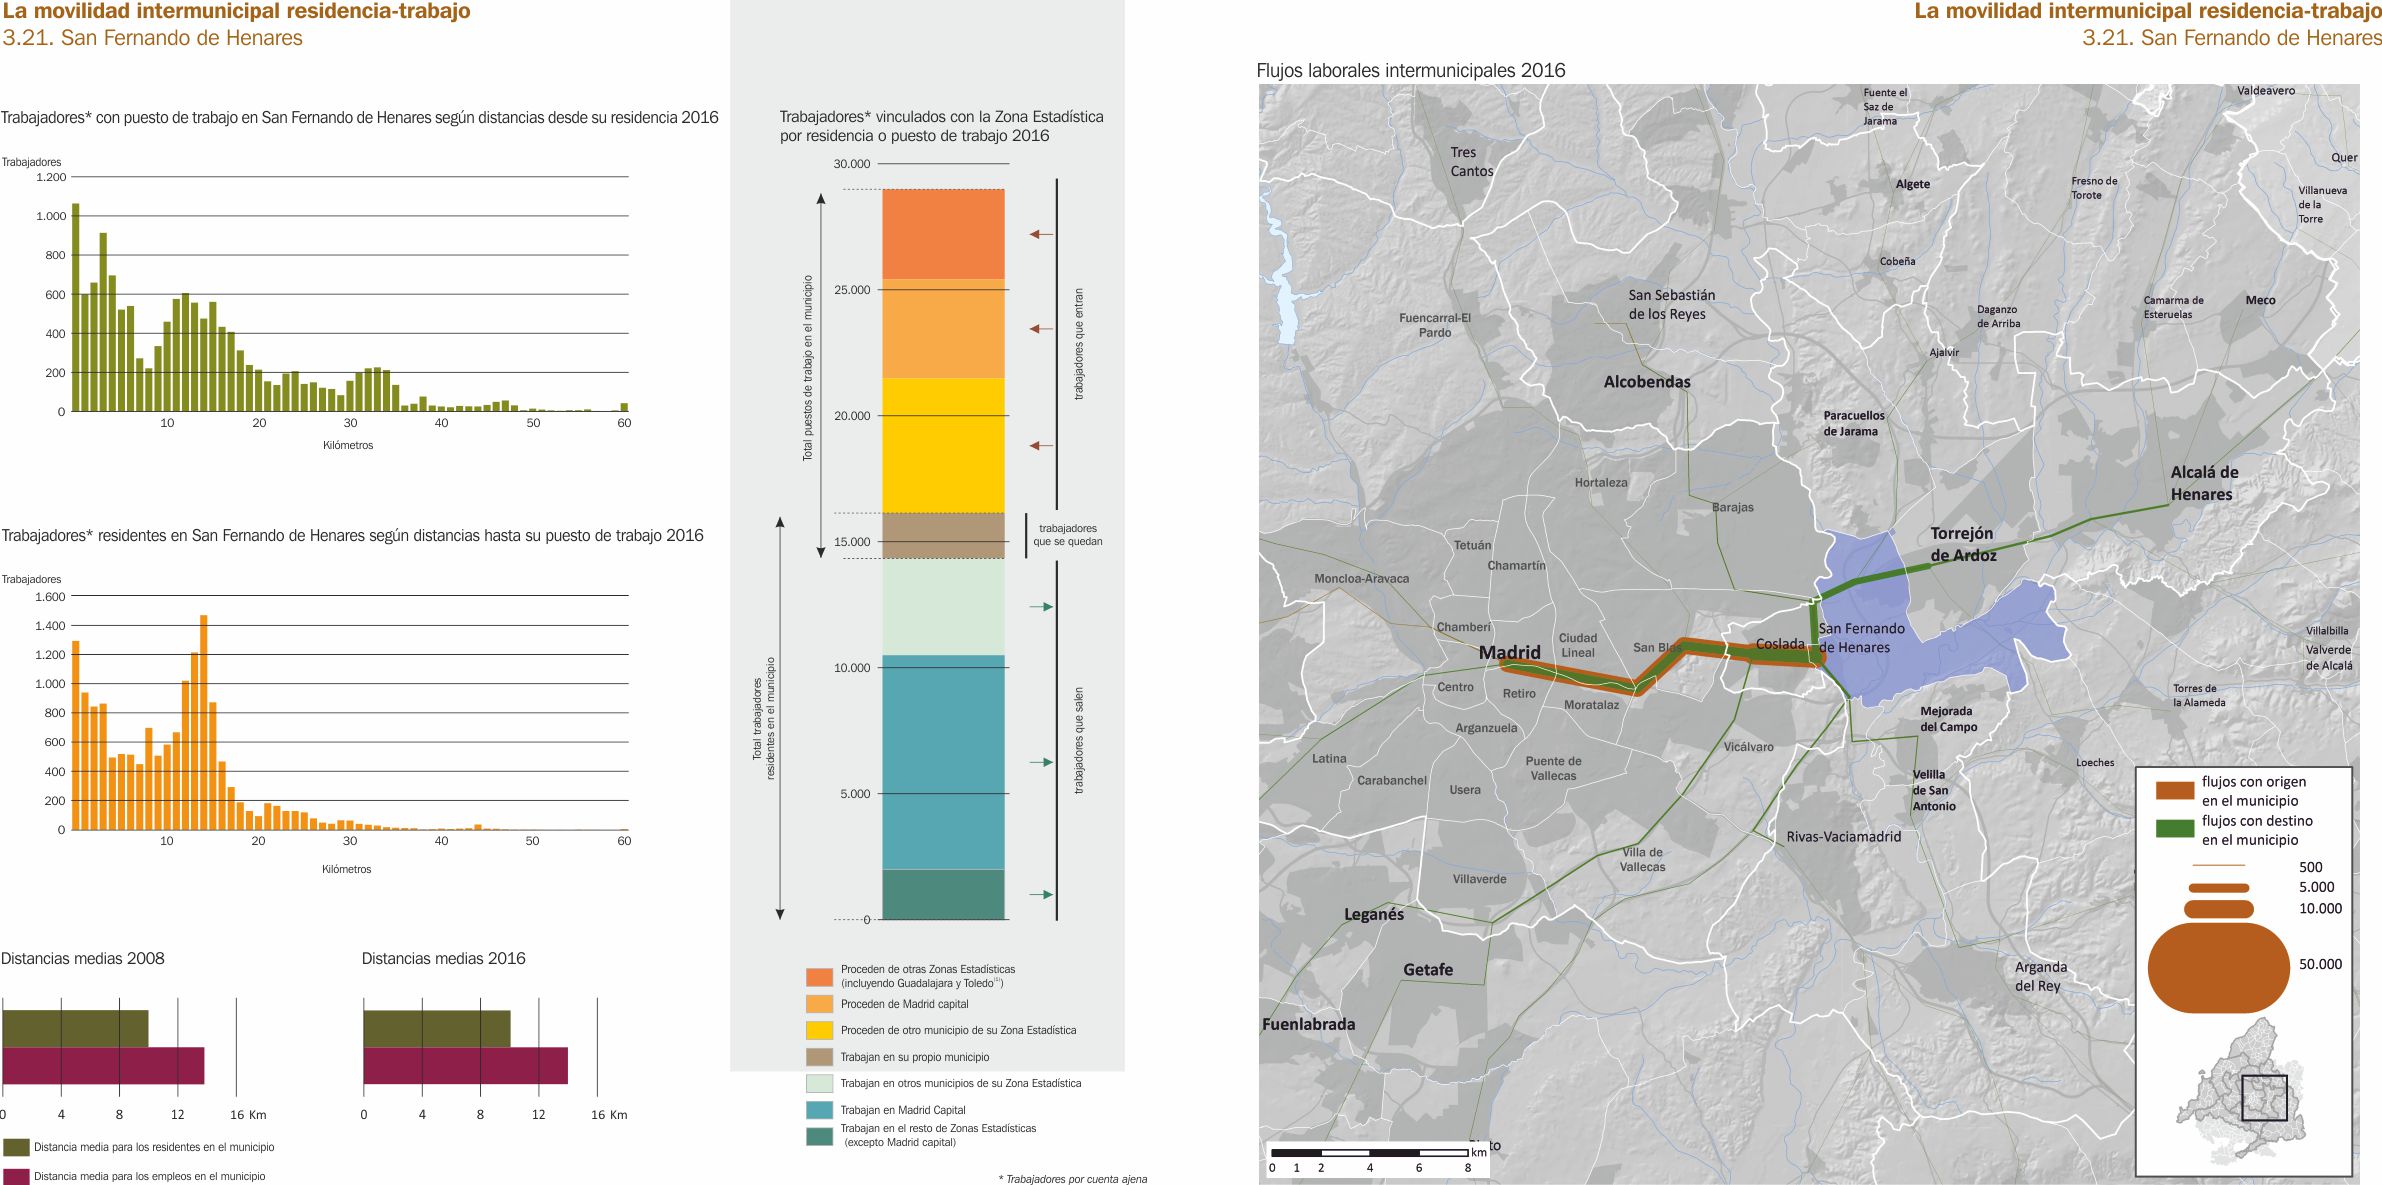Image resolution: width=2382 pixels, height=1185 pixels.
Task: Click the 10.000 flow-size symbol in map legend
Action: pos(2218,909)
